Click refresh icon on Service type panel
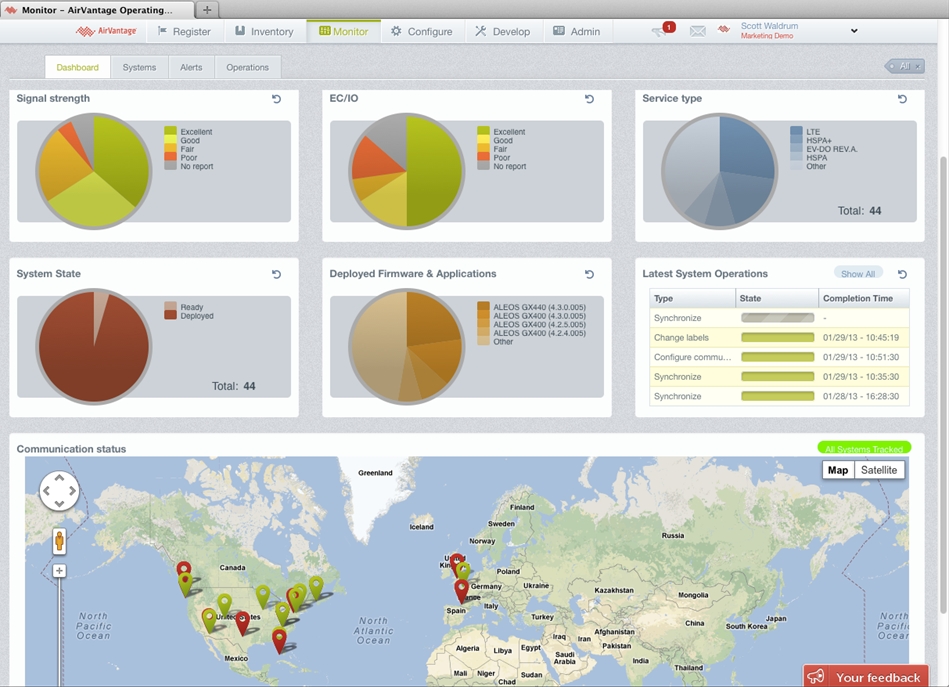Viewport: 949px width, 687px height. coord(902,99)
